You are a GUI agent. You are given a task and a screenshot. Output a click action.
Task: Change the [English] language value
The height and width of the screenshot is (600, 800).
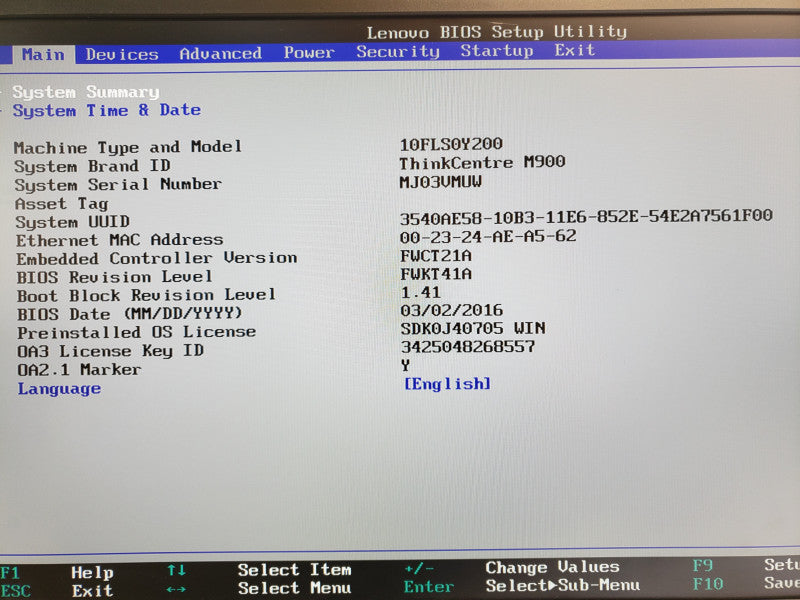click(x=447, y=384)
